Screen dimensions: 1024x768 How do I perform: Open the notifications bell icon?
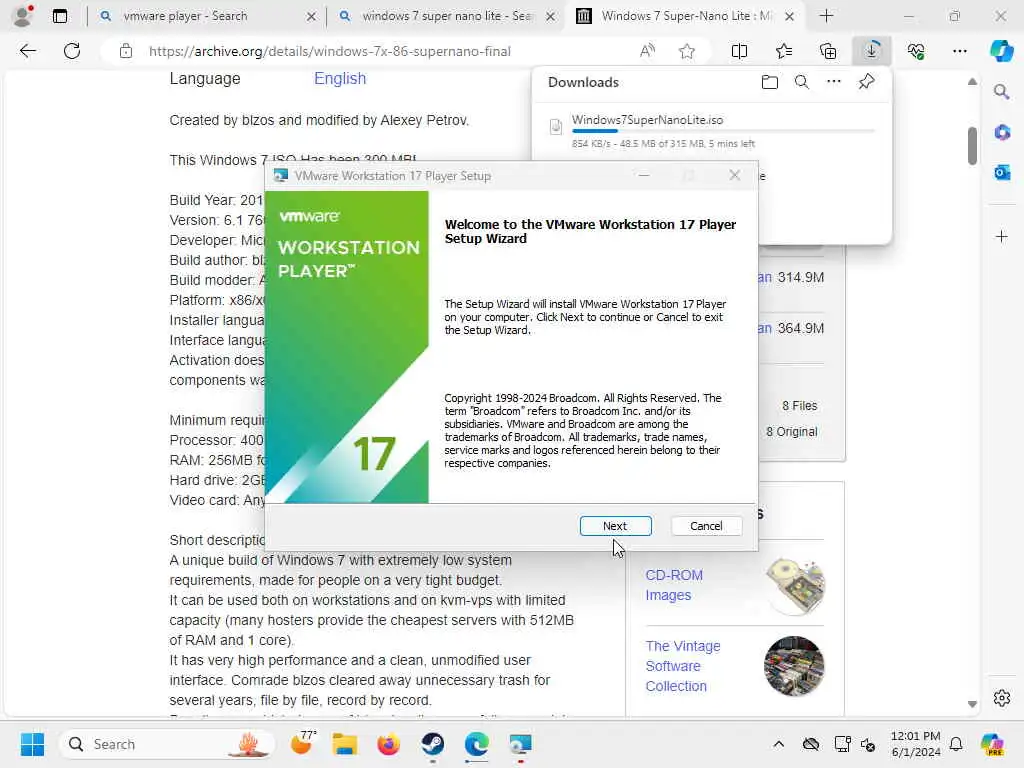(x=956, y=744)
